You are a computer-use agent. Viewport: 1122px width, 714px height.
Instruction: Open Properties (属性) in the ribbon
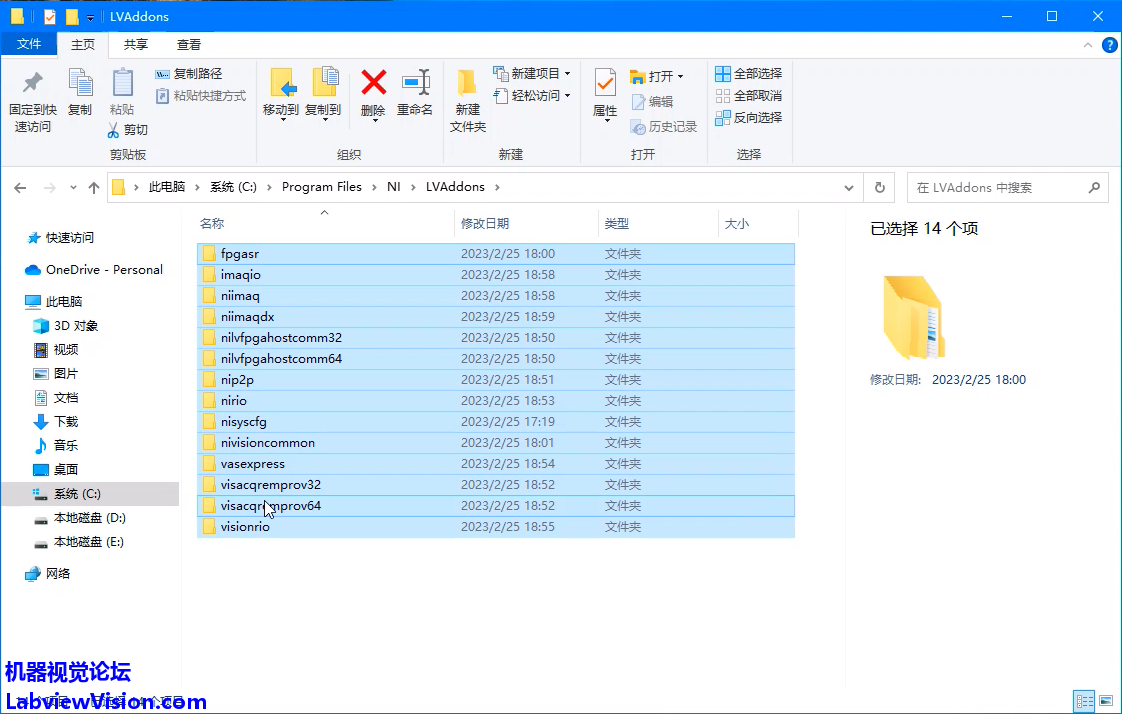tap(605, 84)
